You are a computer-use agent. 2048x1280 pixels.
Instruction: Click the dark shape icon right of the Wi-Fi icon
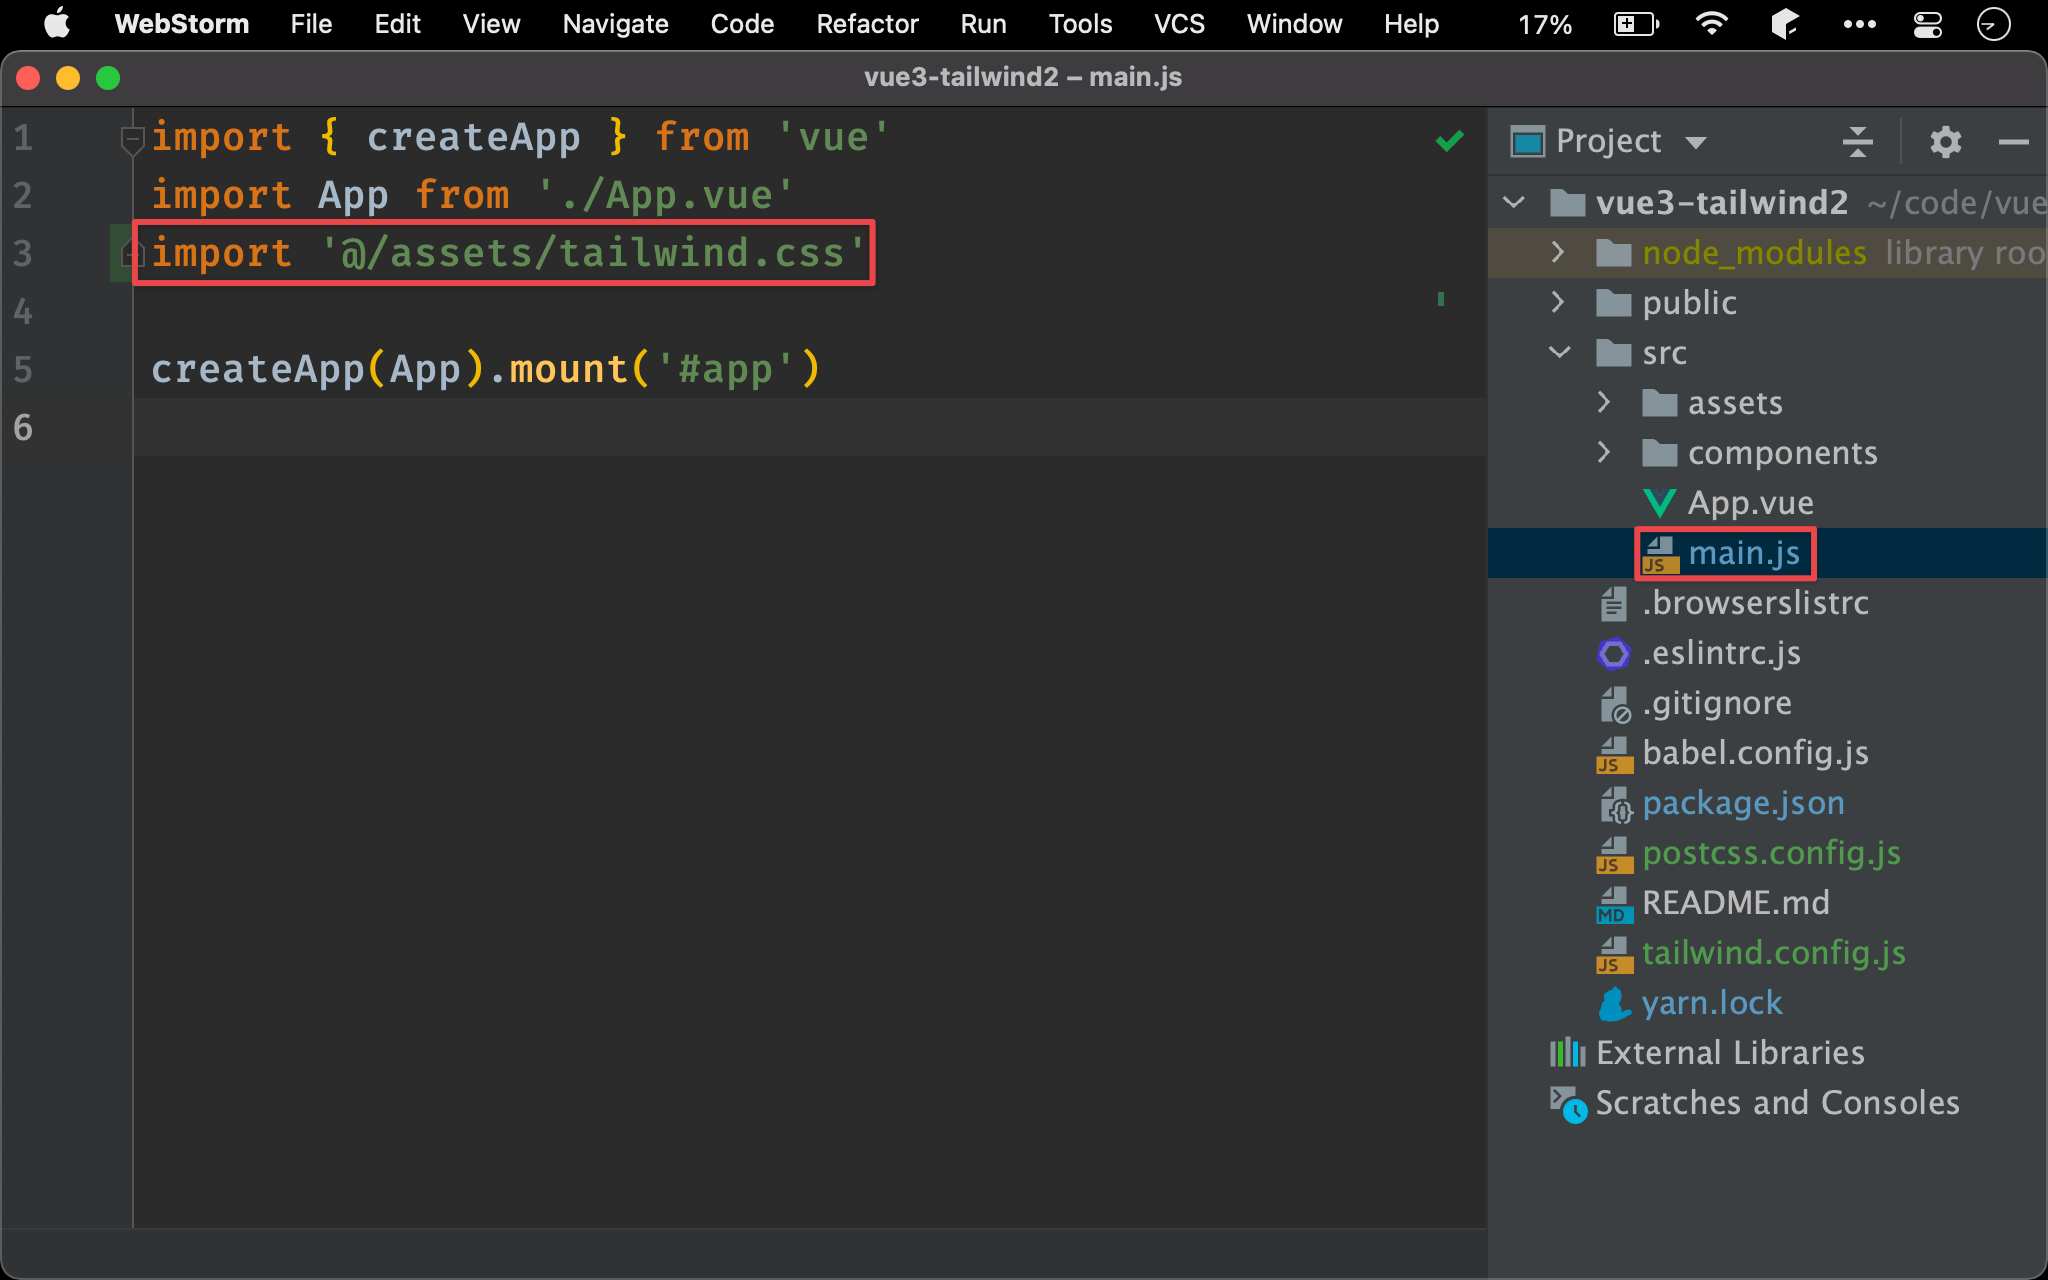1785,24
